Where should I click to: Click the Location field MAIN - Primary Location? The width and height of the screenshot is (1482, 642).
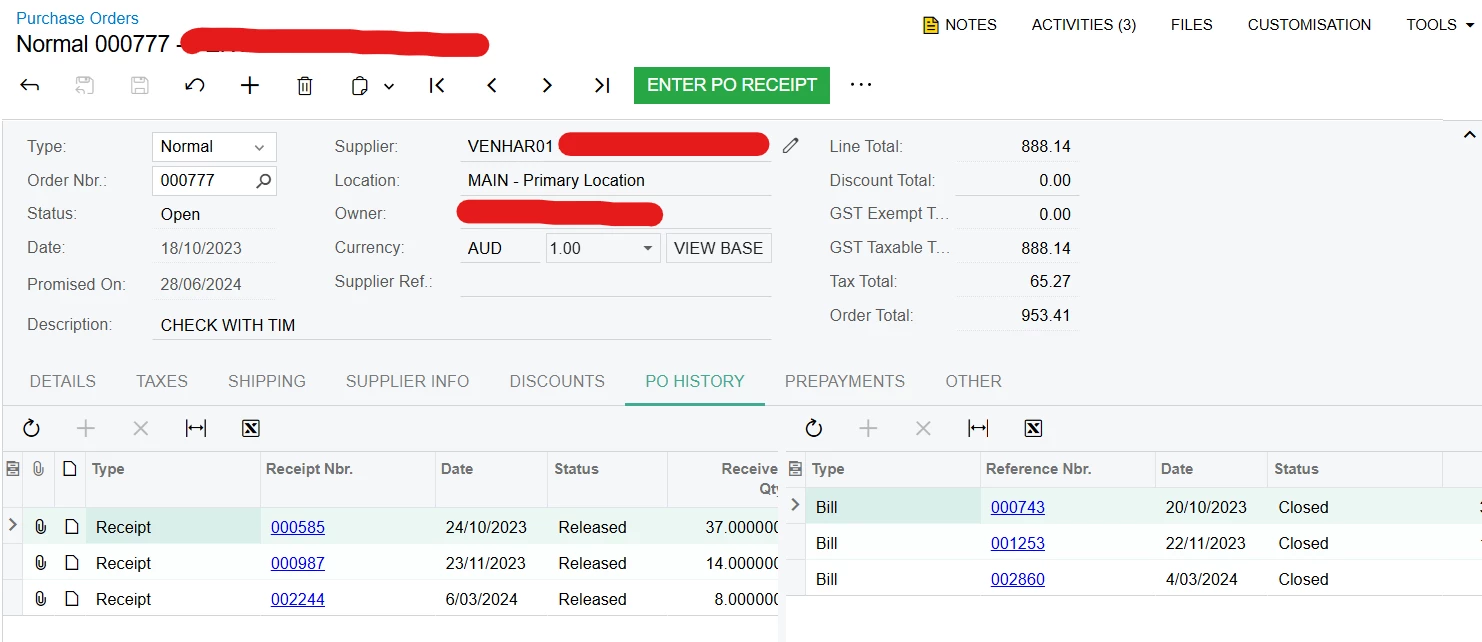(x=615, y=181)
